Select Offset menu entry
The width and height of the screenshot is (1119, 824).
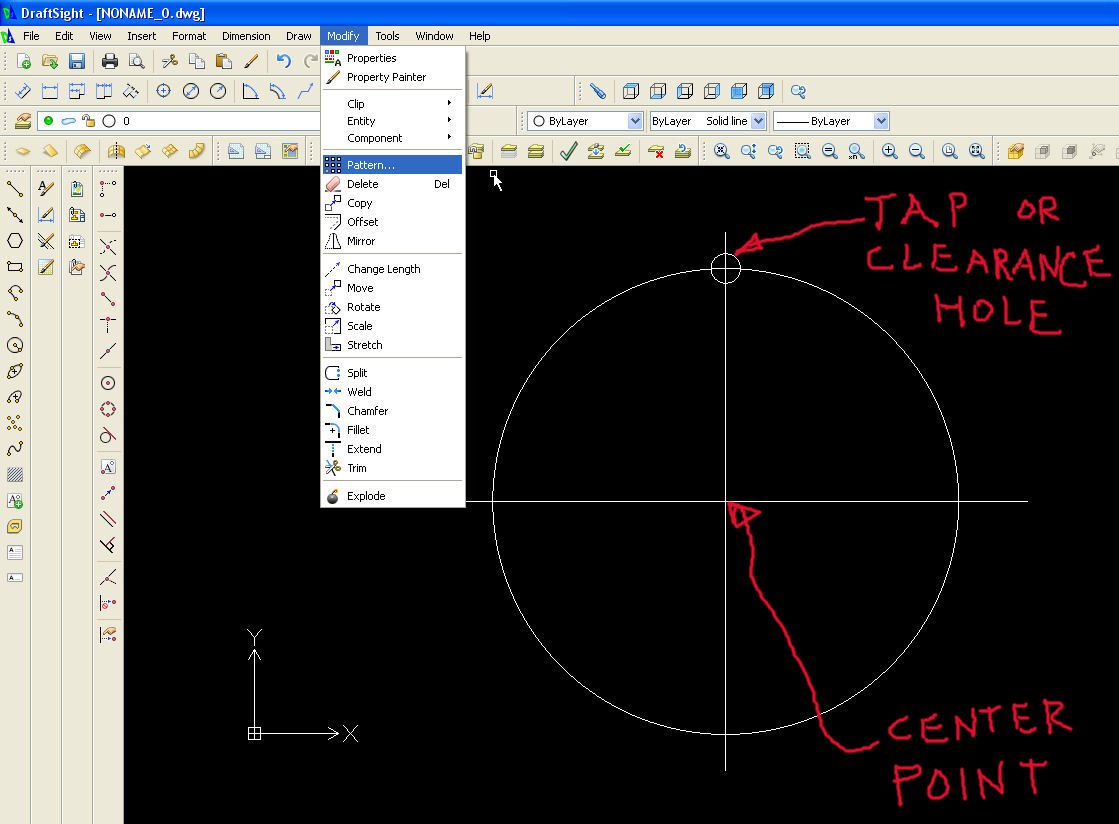[x=393, y=222]
